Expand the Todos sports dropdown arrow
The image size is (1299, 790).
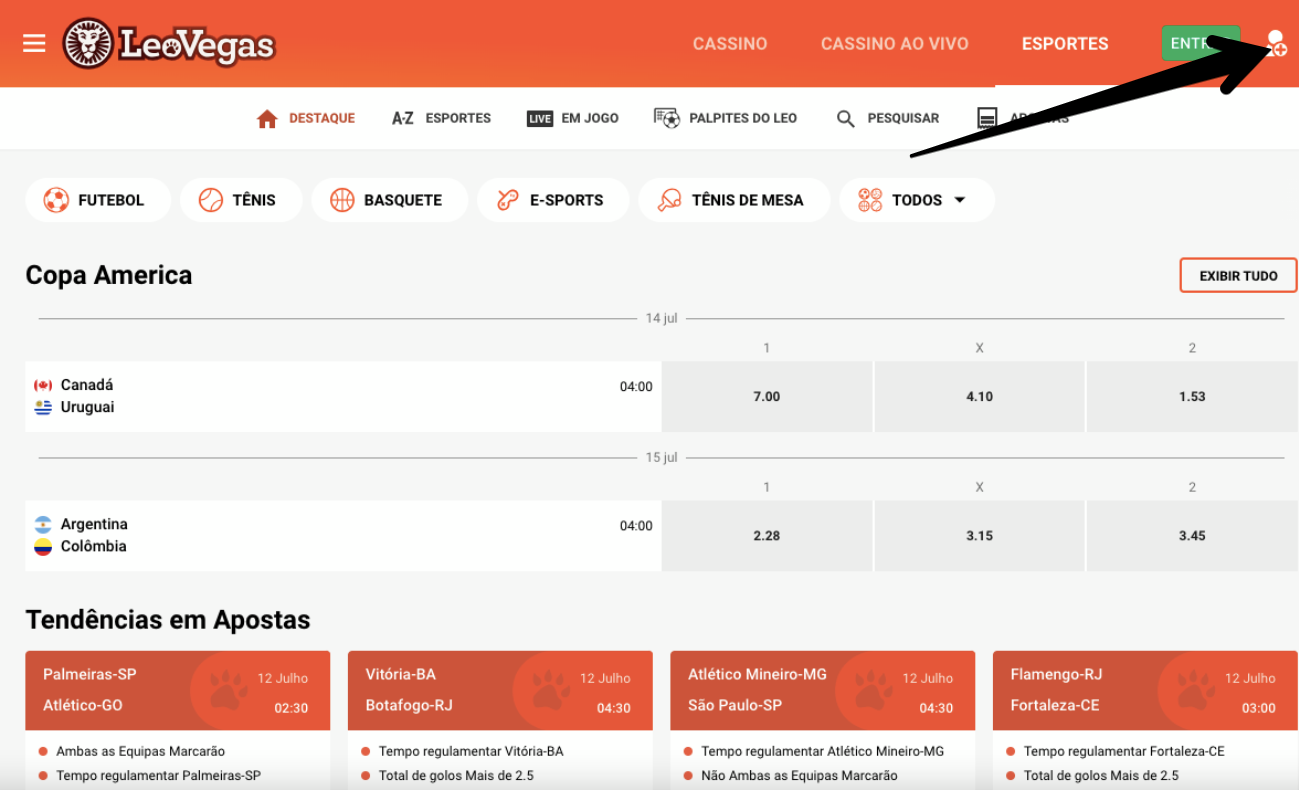pos(960,200)
